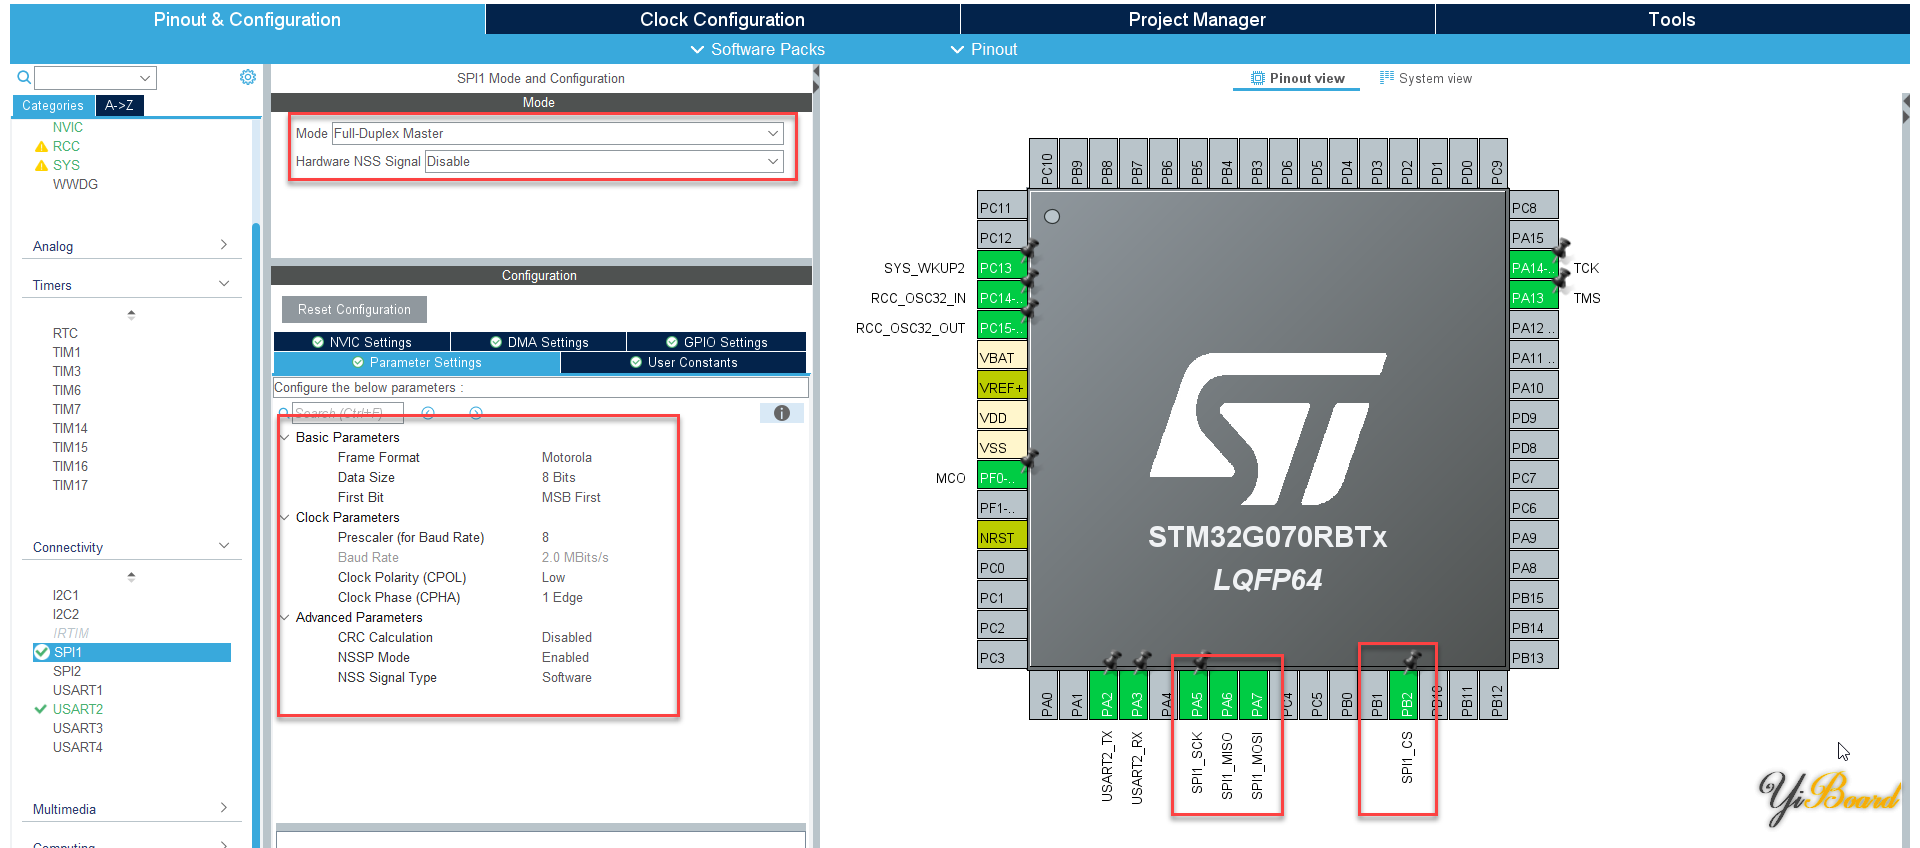Image resolution: width=1920 pixels, height=848 pixels.
Task: Select I2C1 in the connectivity list
Action: pos(66,595)
